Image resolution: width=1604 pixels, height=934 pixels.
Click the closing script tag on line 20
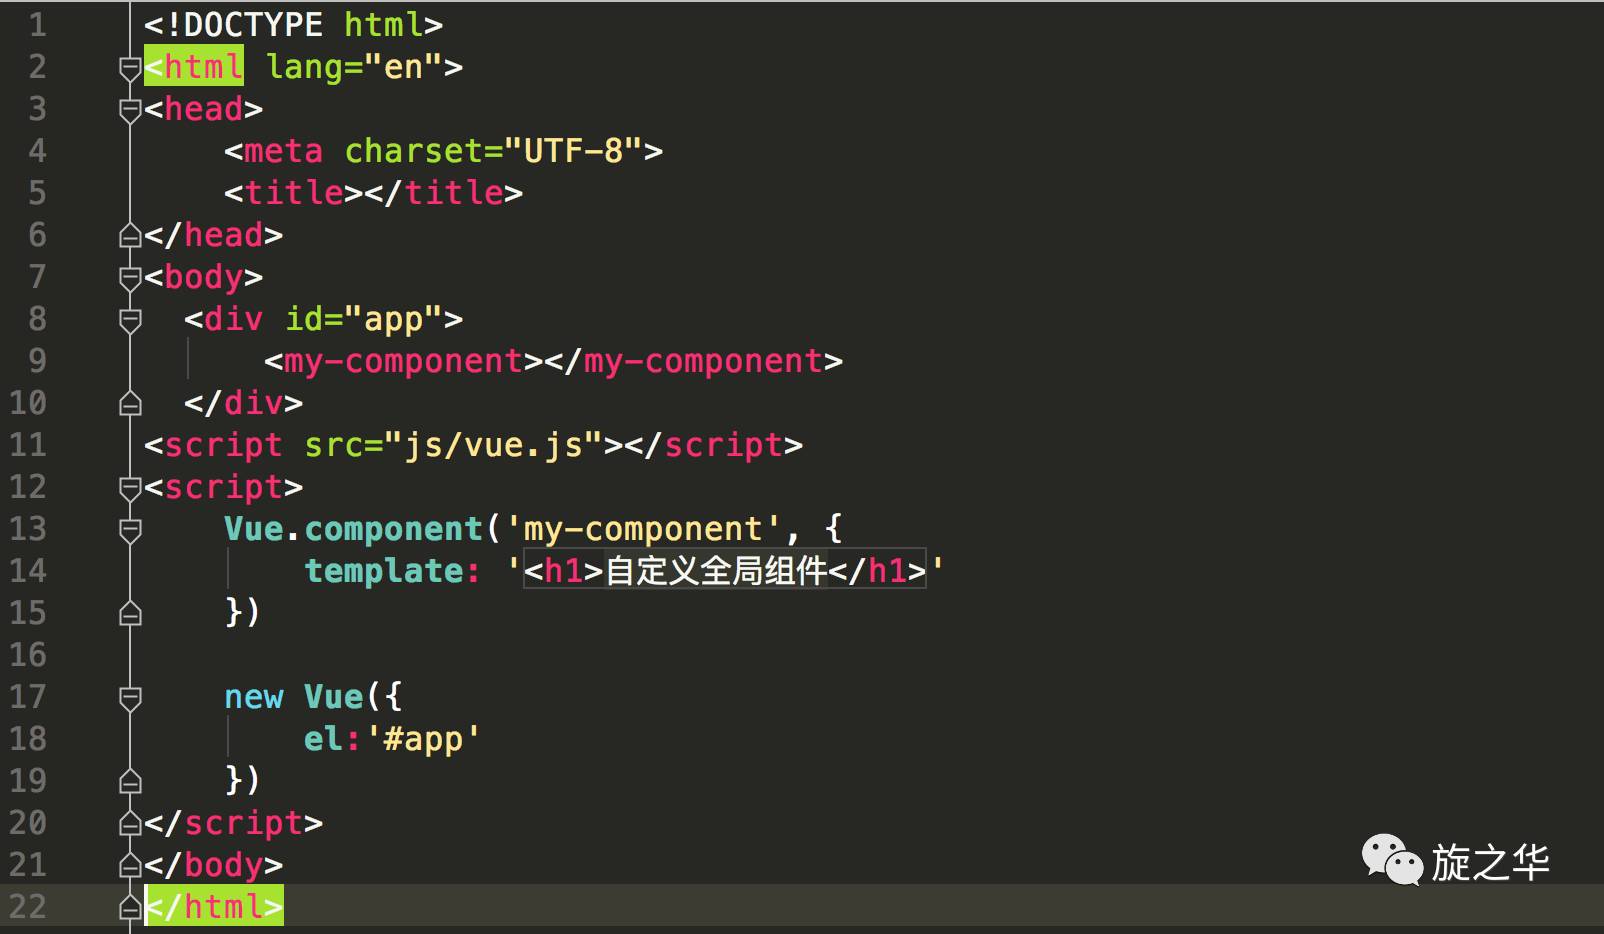click(233, 823)
